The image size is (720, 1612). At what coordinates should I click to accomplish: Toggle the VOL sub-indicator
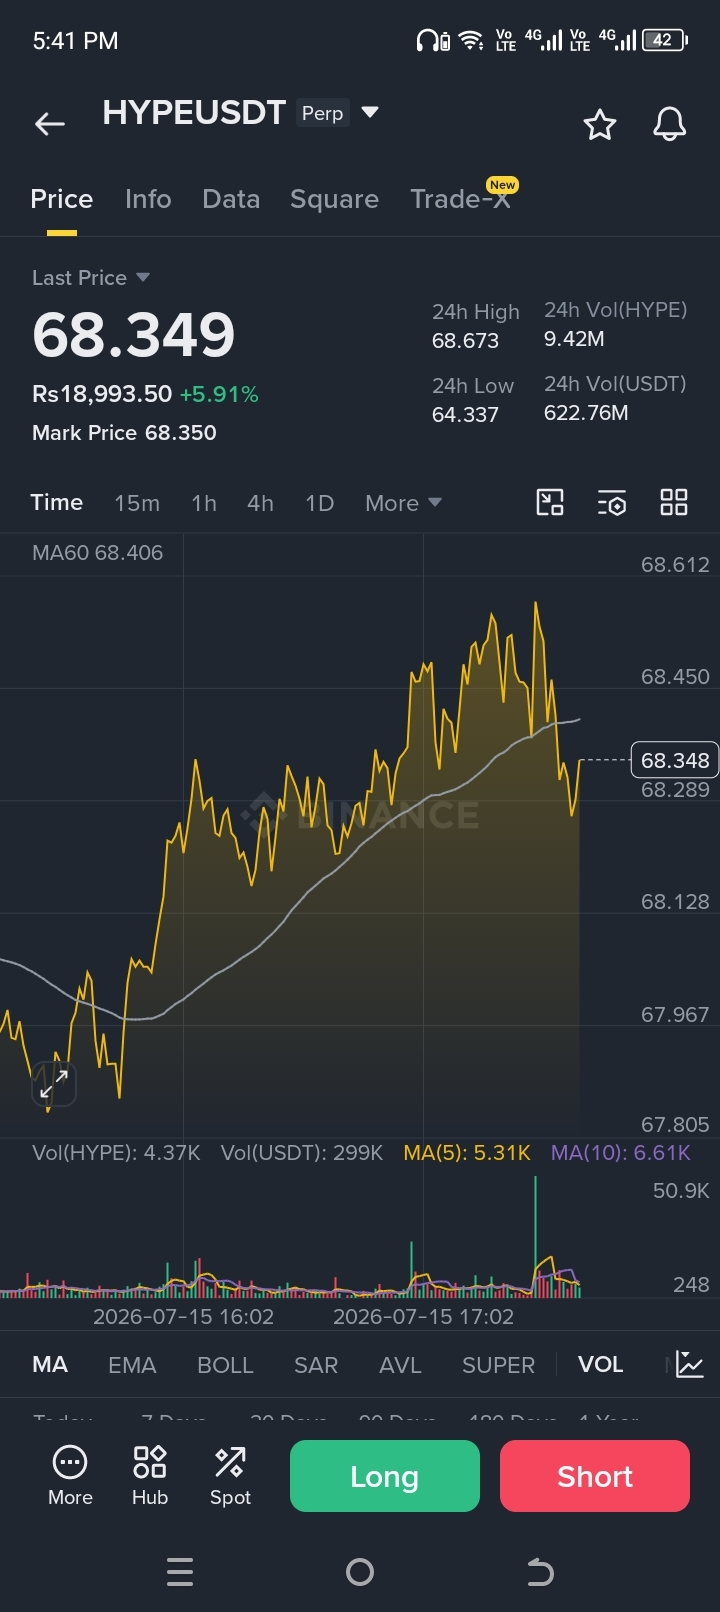600,1365
